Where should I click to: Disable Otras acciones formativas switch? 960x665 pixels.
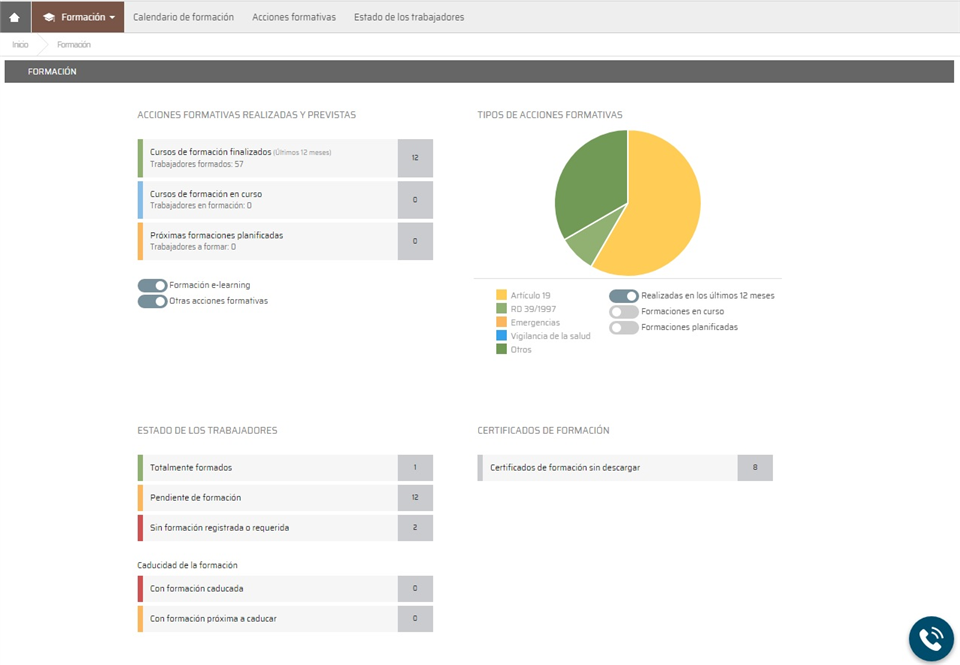[153, 301]
